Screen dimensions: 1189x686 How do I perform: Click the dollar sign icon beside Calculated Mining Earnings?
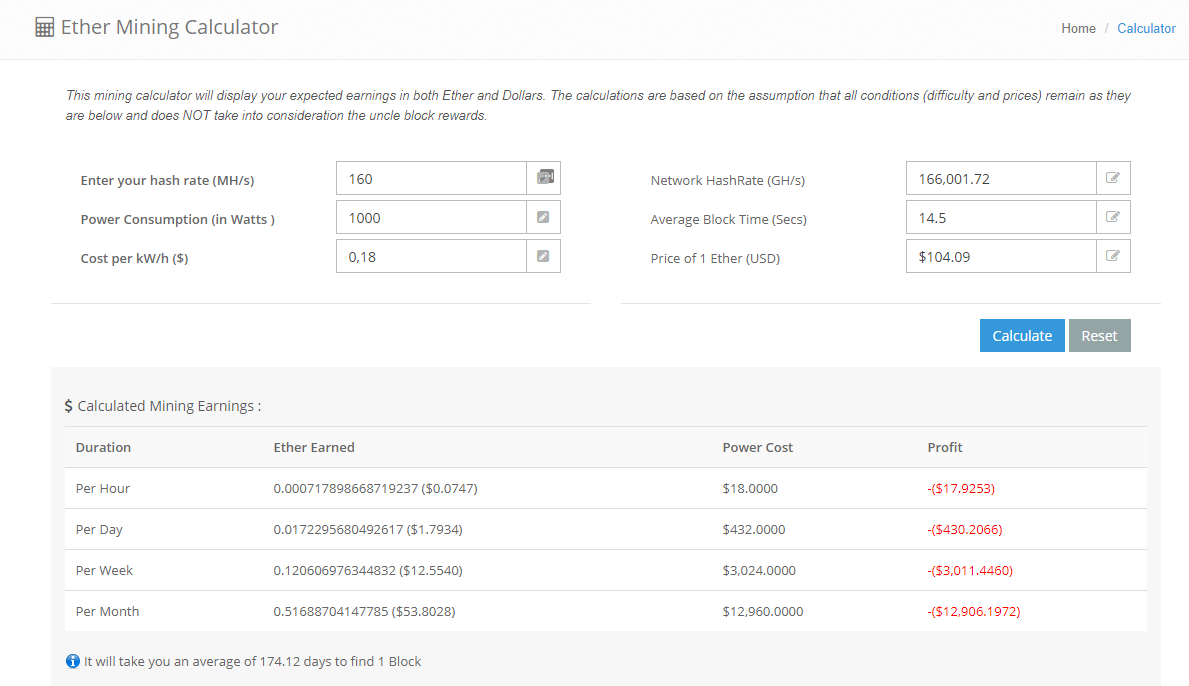[x=68, y=406]
